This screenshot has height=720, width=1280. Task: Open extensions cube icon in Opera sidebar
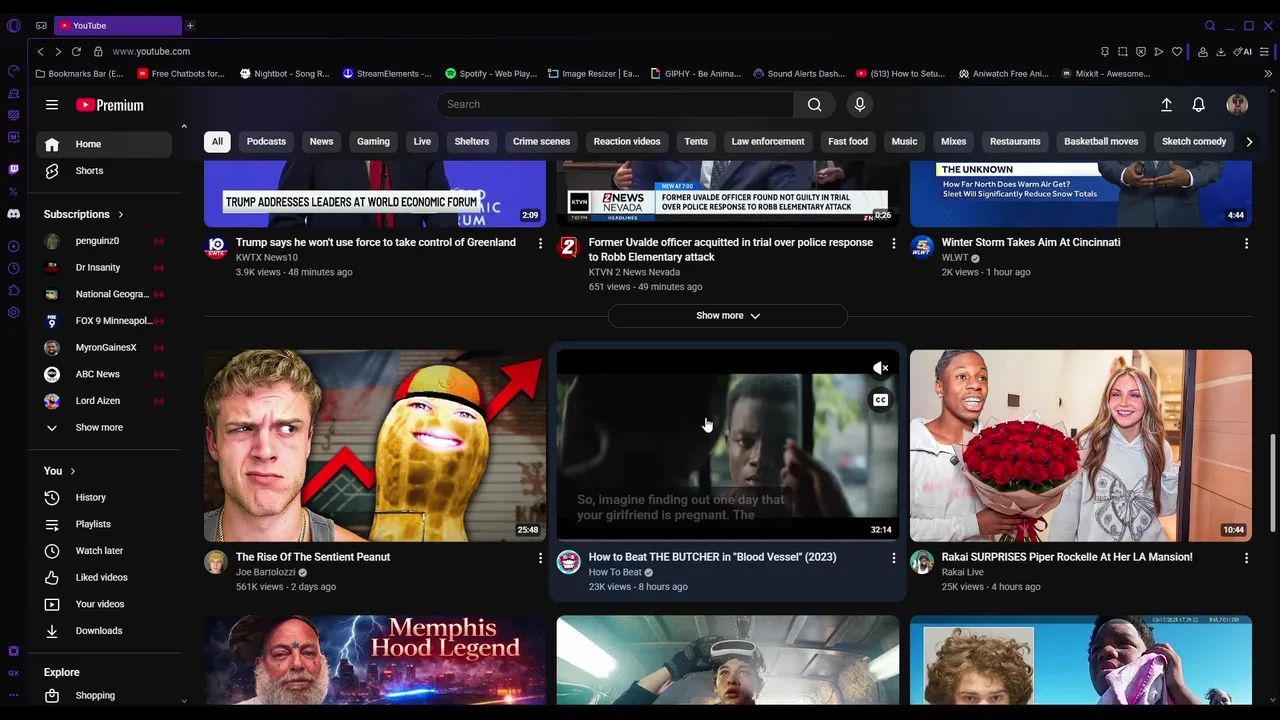click(x=13, y=290)
